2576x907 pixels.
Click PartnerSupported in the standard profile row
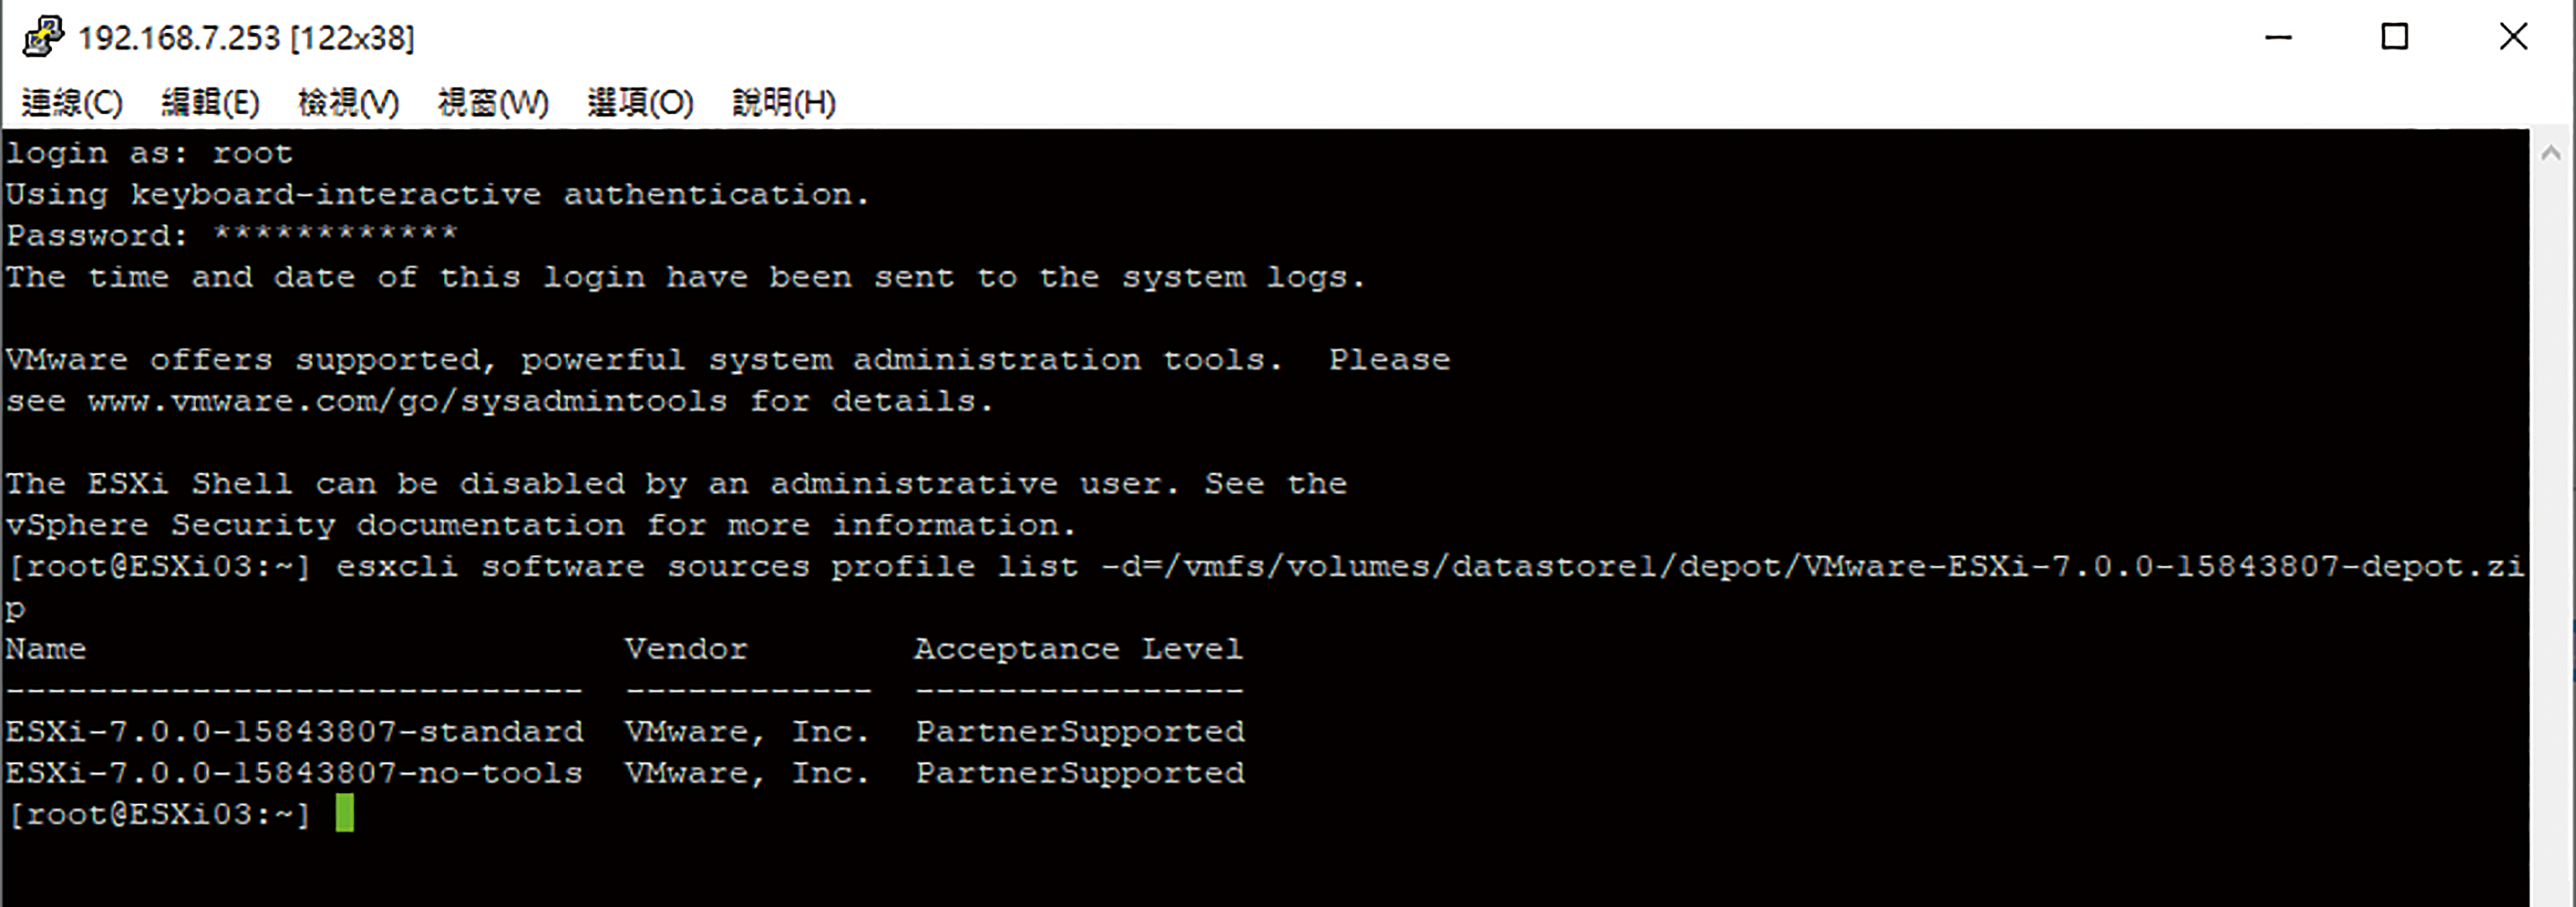point(1080,732)
